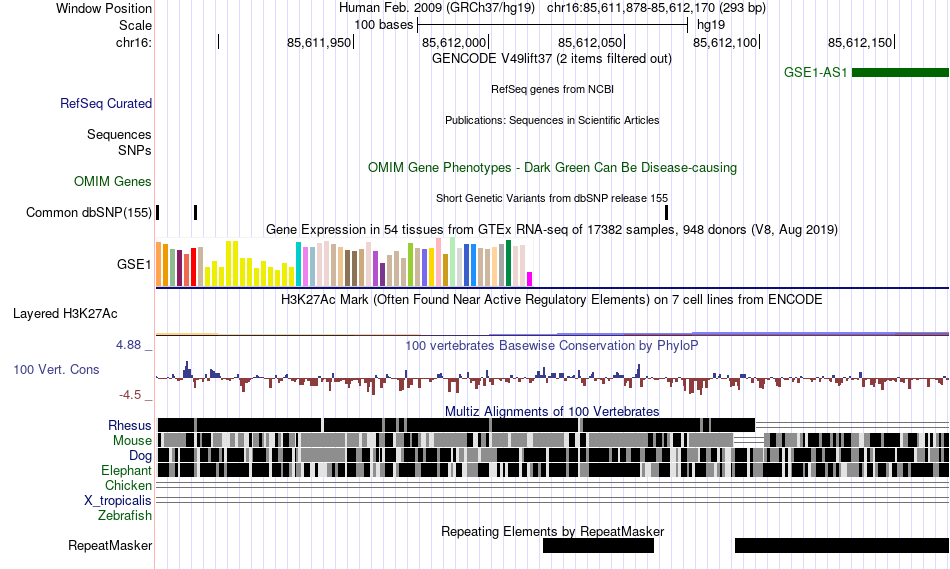
Task: Click the SNPs track label
Action: [135, 150]
